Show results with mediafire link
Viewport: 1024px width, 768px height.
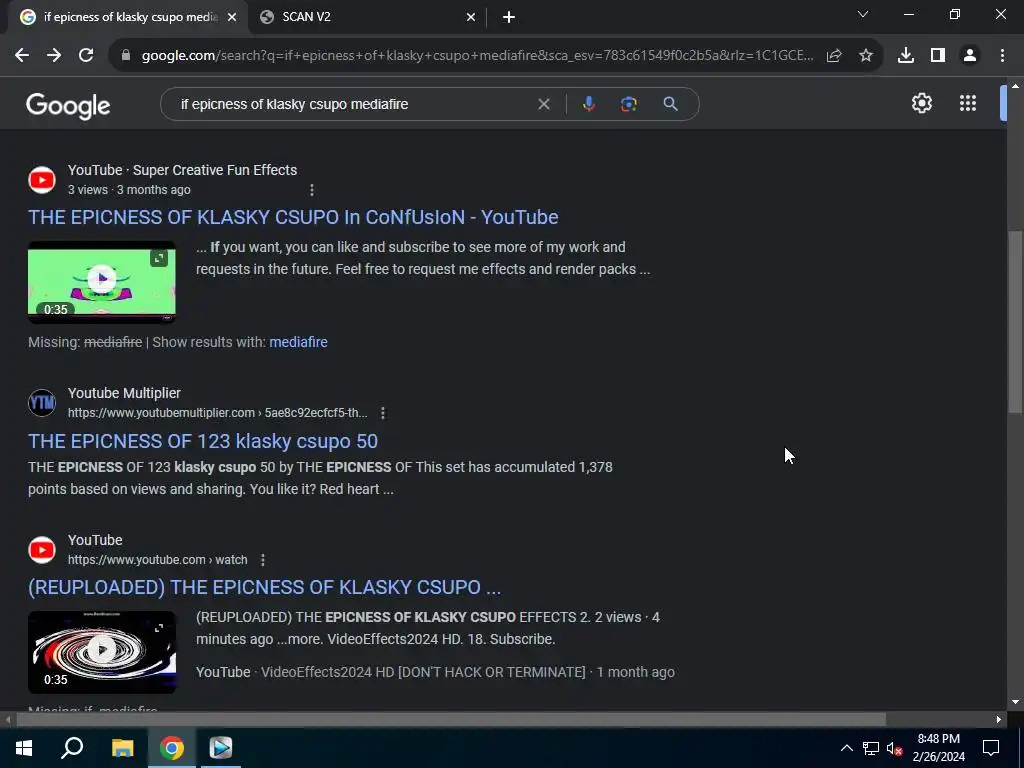tap(298, 342)
